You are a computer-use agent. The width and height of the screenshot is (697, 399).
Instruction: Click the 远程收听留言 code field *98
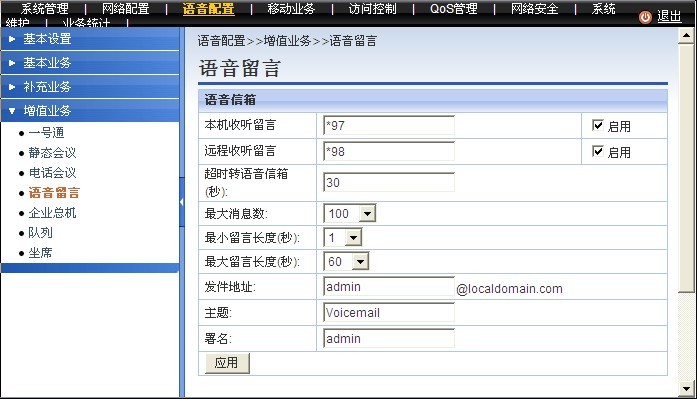(x=389, y=152)
